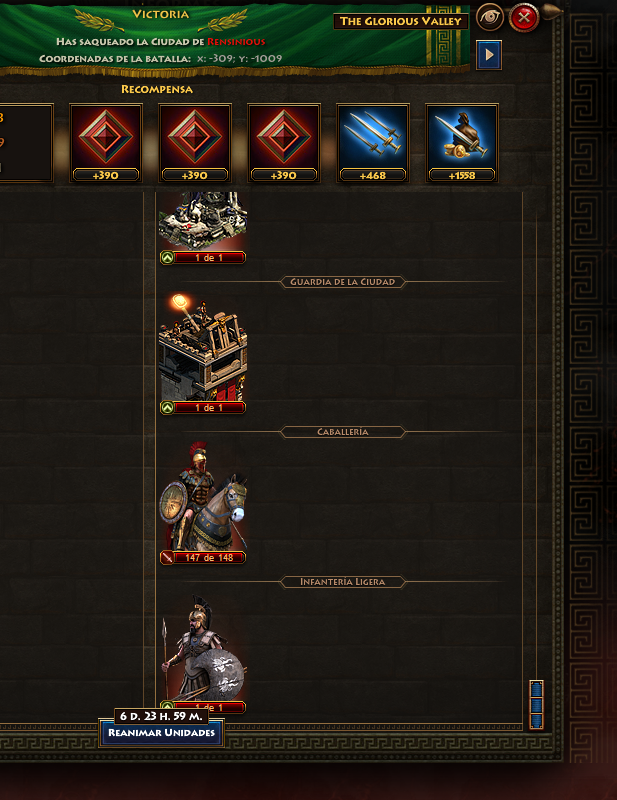Image resolution: width=617 pixels, height=800 pixels.
Task: Click sword icon on 147 de 148 bar
Action: pos(167,558)
